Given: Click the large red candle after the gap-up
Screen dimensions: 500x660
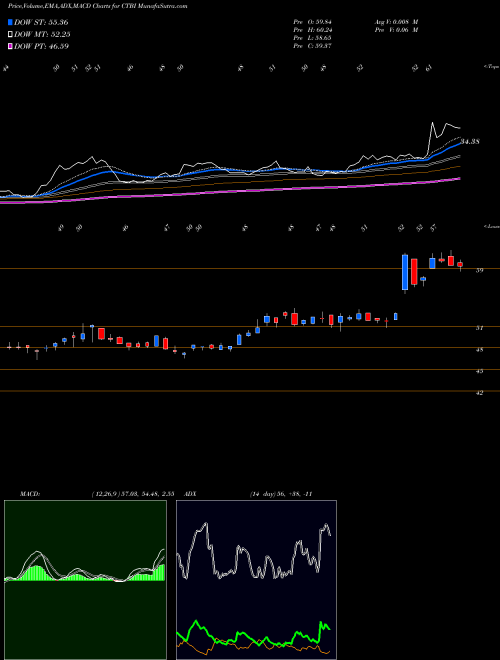Looking at the screenshot, I should [x=414, y=271].
